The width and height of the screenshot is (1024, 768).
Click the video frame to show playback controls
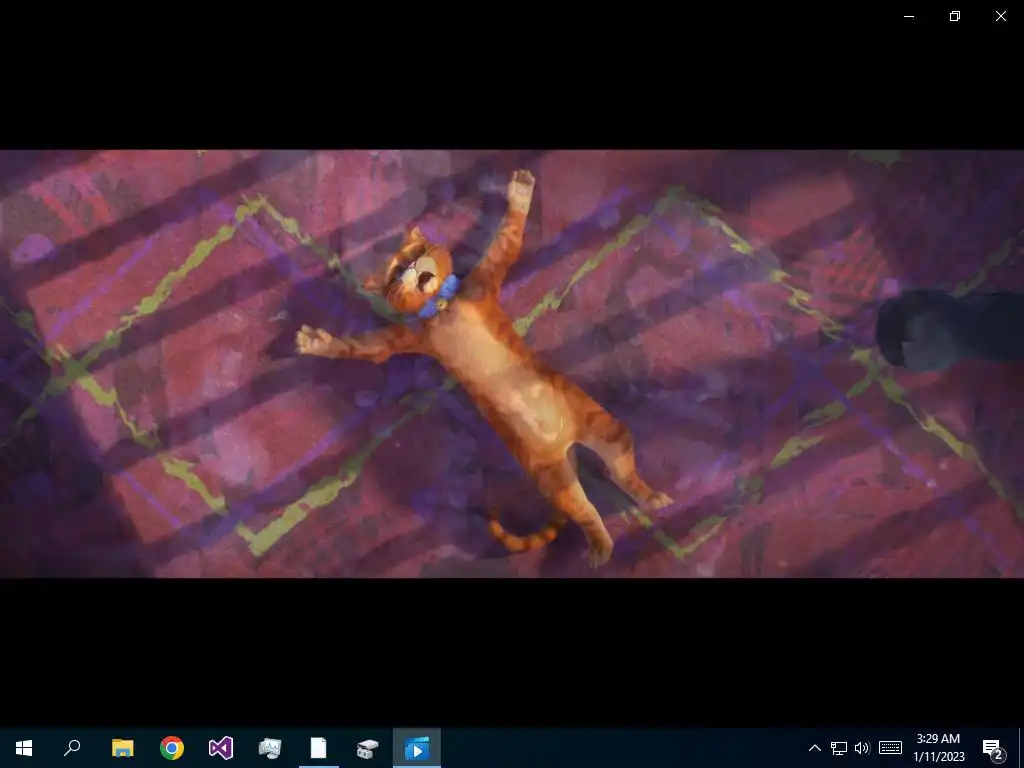(512, 364)
